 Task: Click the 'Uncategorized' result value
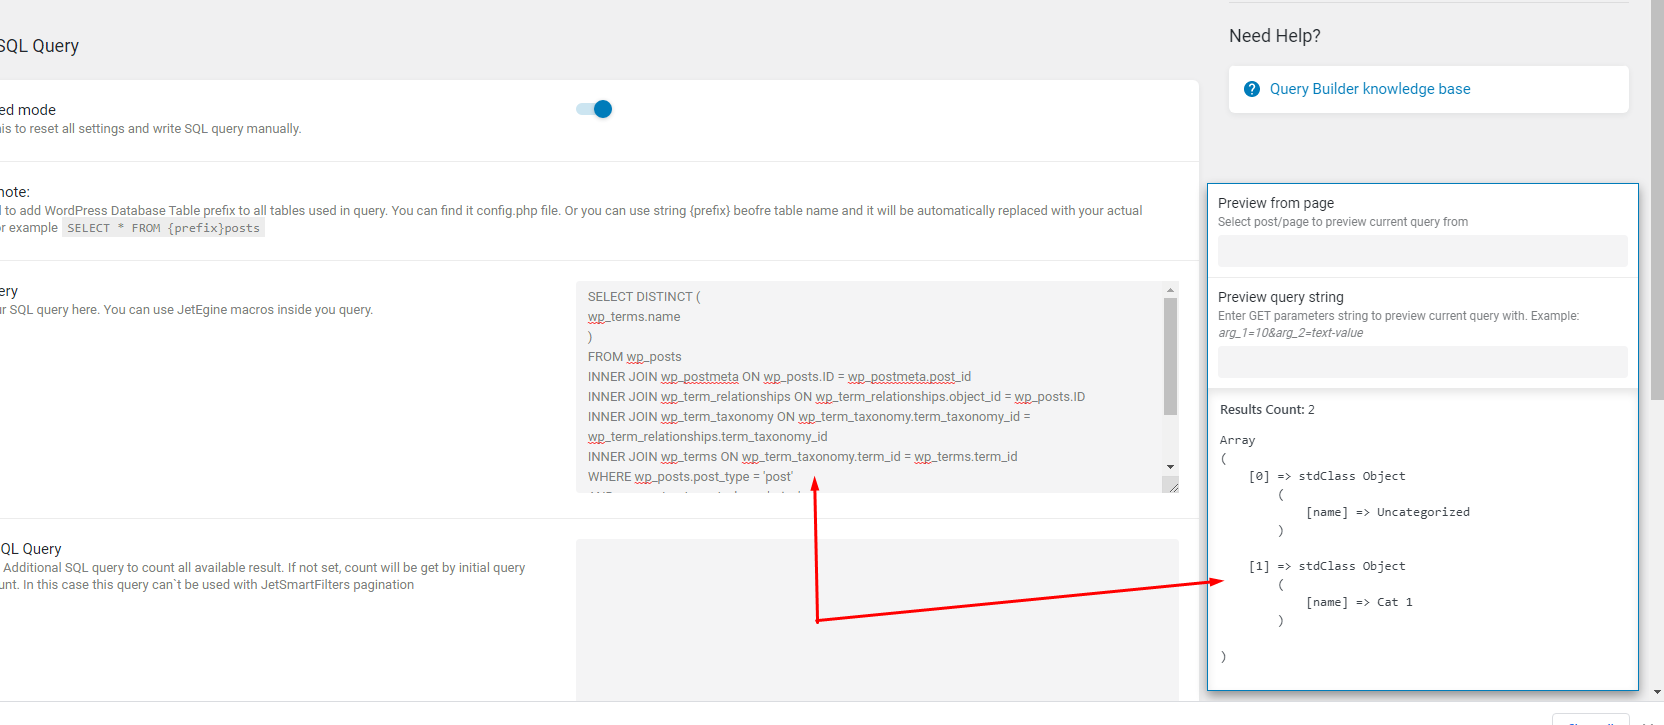click(1423, 512)
